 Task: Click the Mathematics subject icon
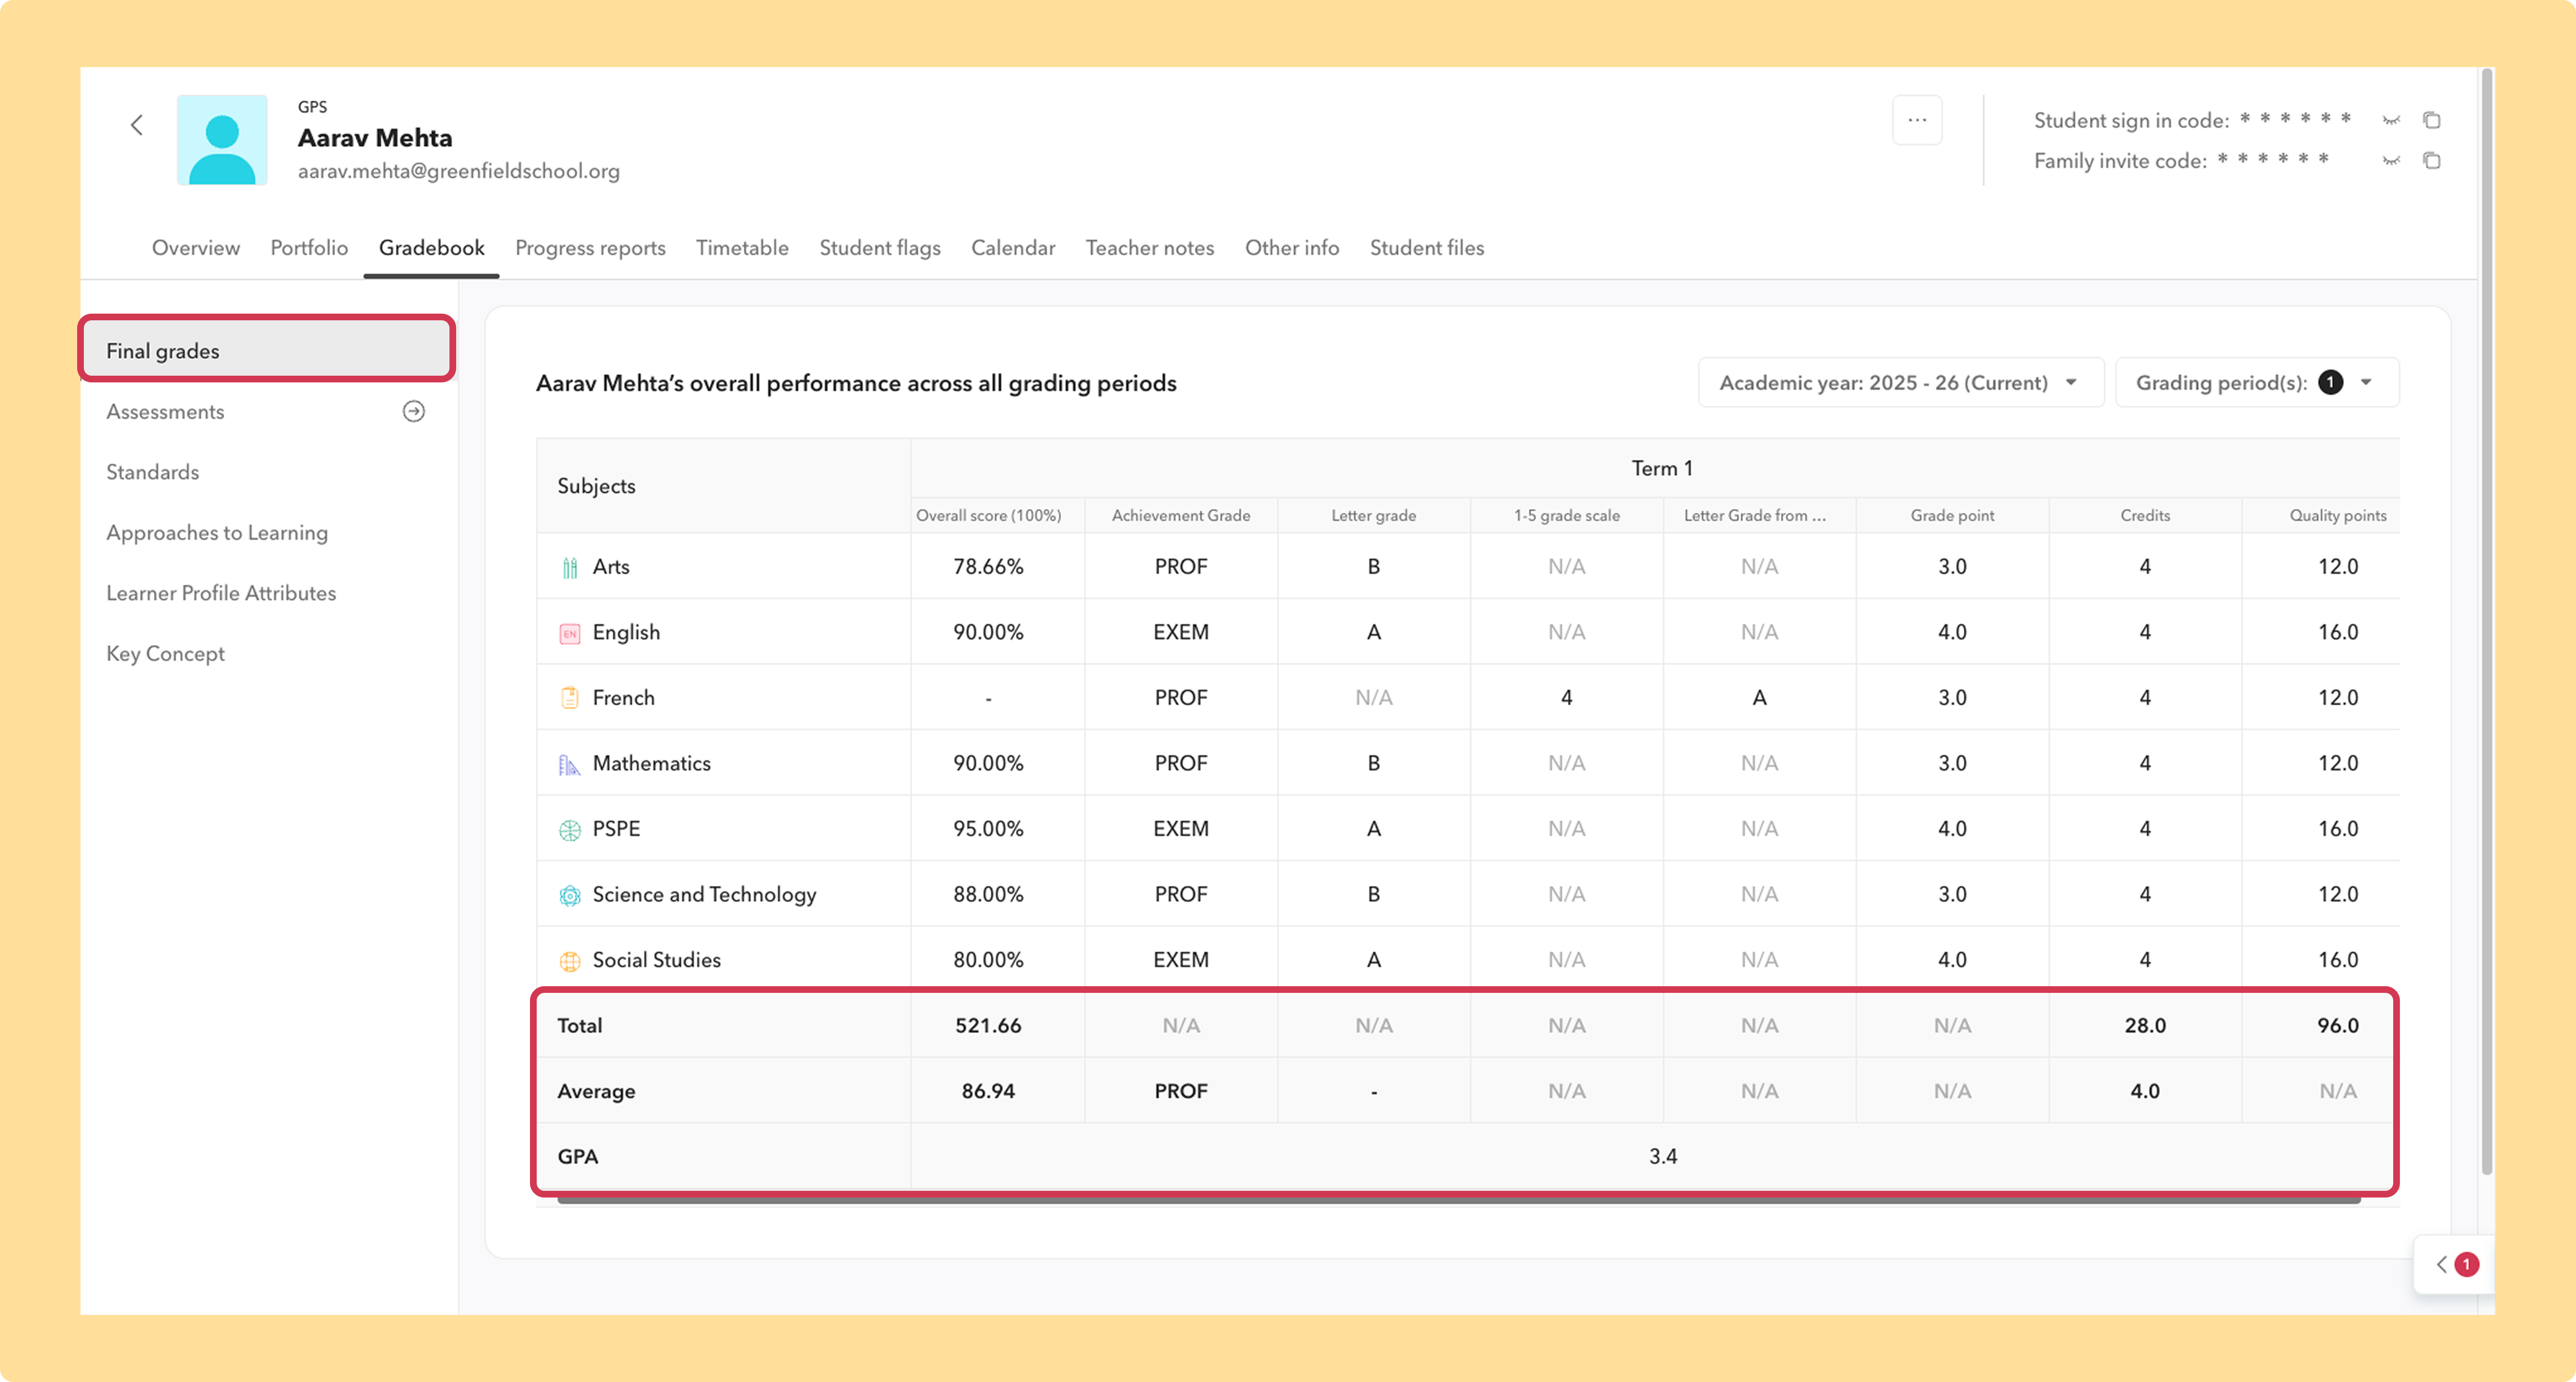point(570,764)
